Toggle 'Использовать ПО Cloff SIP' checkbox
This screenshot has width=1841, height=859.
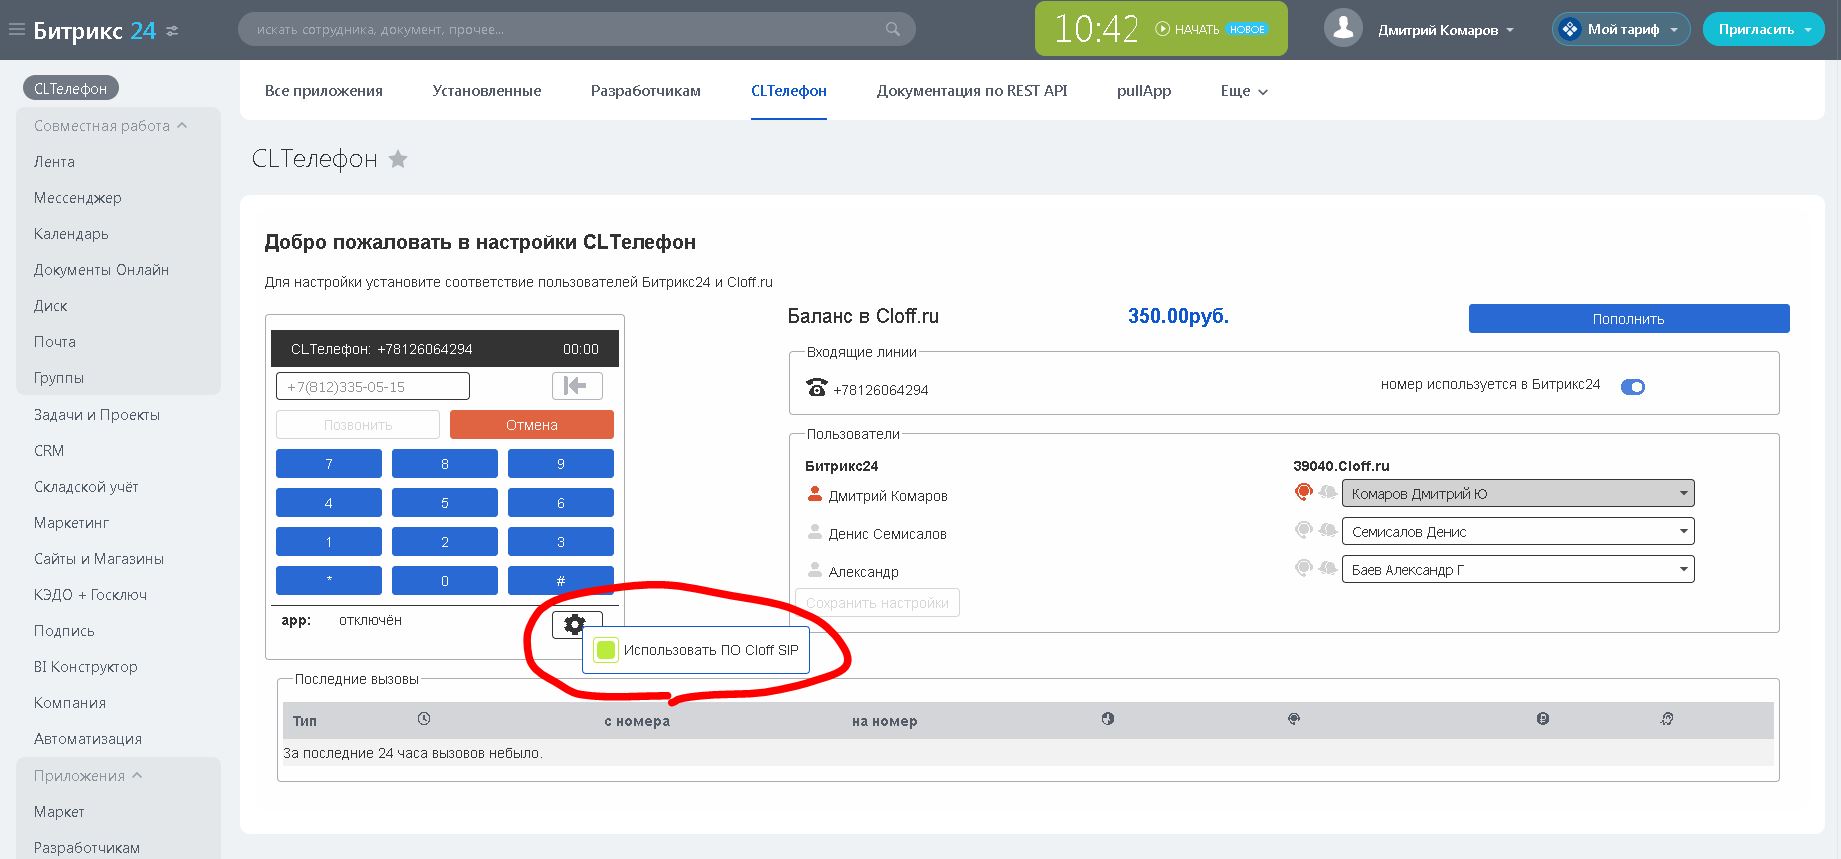click(x=605, y=650)
